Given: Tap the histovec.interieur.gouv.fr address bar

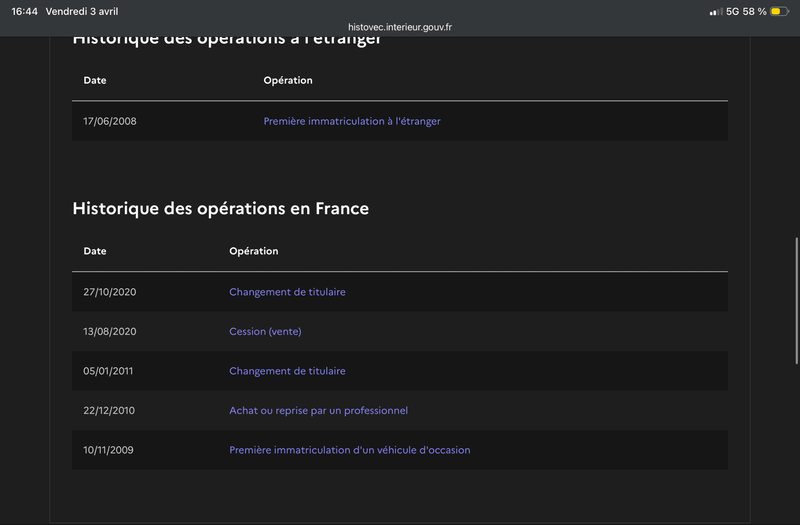Looking at the screenshot, I should point(400,27).
